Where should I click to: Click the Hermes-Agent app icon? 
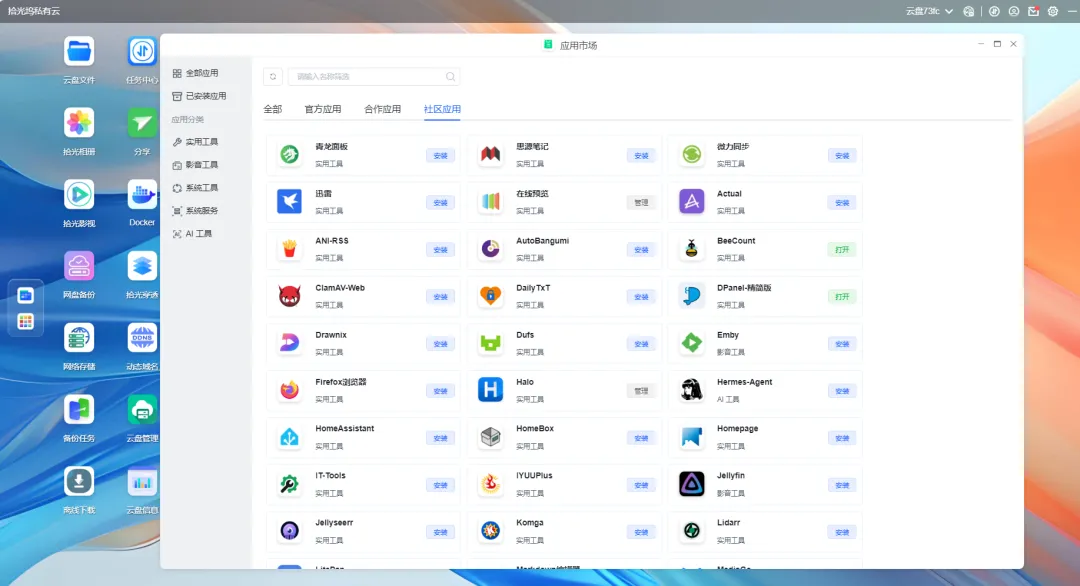(x=692, y=390)
